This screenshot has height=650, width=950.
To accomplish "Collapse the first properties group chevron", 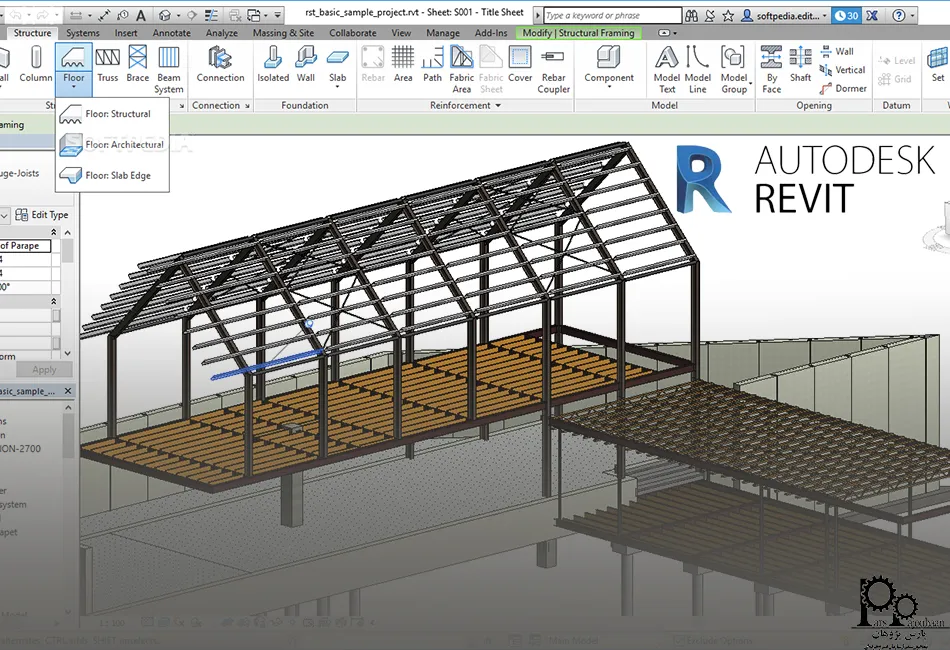I will [53, 232].
